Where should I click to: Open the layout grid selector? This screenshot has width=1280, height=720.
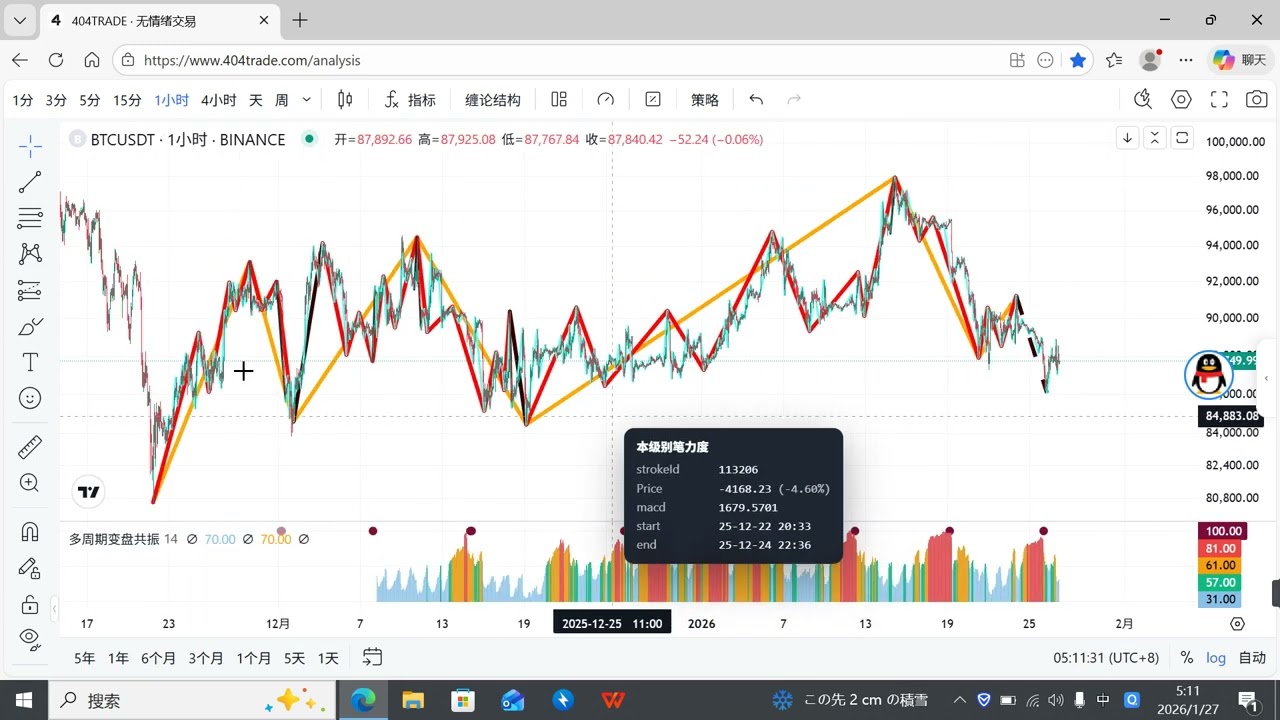[x=559, y=99]
